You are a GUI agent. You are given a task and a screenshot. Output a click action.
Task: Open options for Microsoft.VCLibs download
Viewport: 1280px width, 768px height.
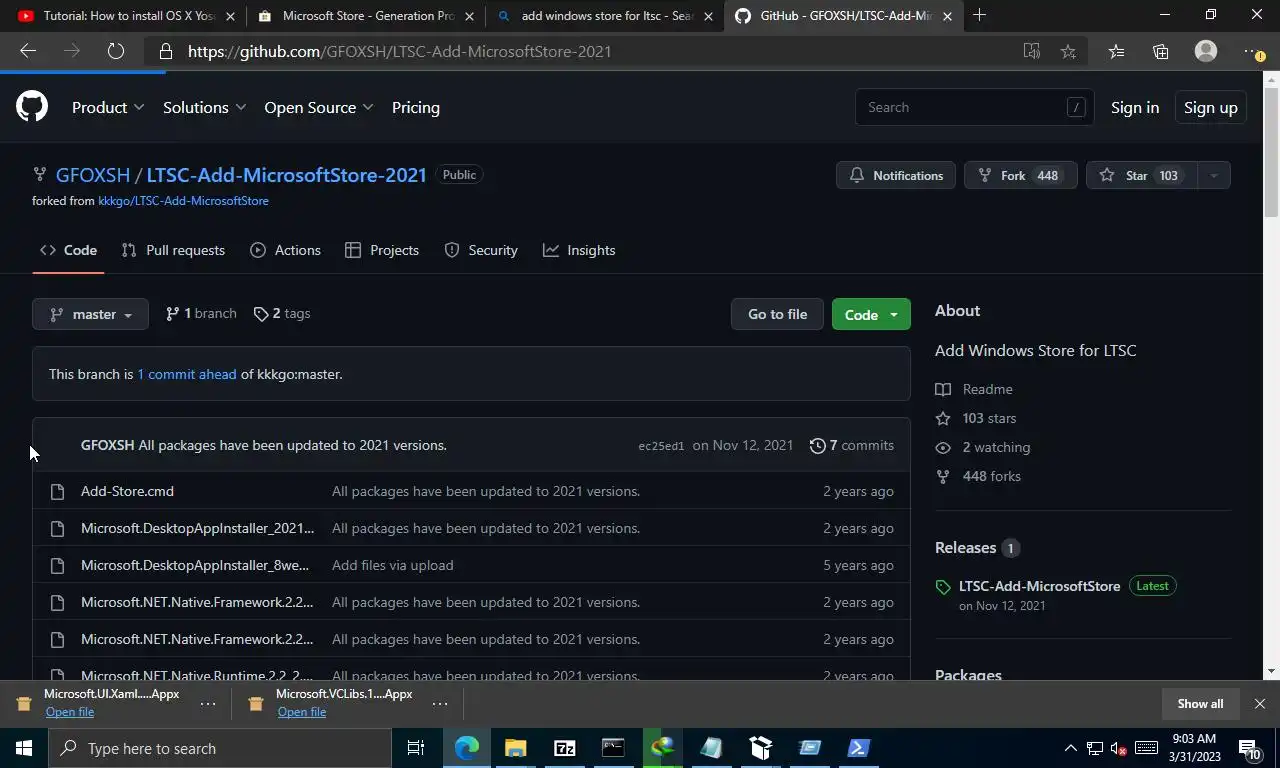point(440,704)
